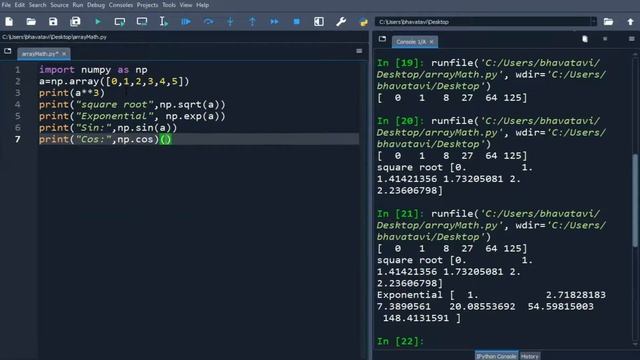Open PYTHONPATH manager python icon
The width and height of the screenshot is (640, 360).
pyautogui.click(x=363, y=22)
